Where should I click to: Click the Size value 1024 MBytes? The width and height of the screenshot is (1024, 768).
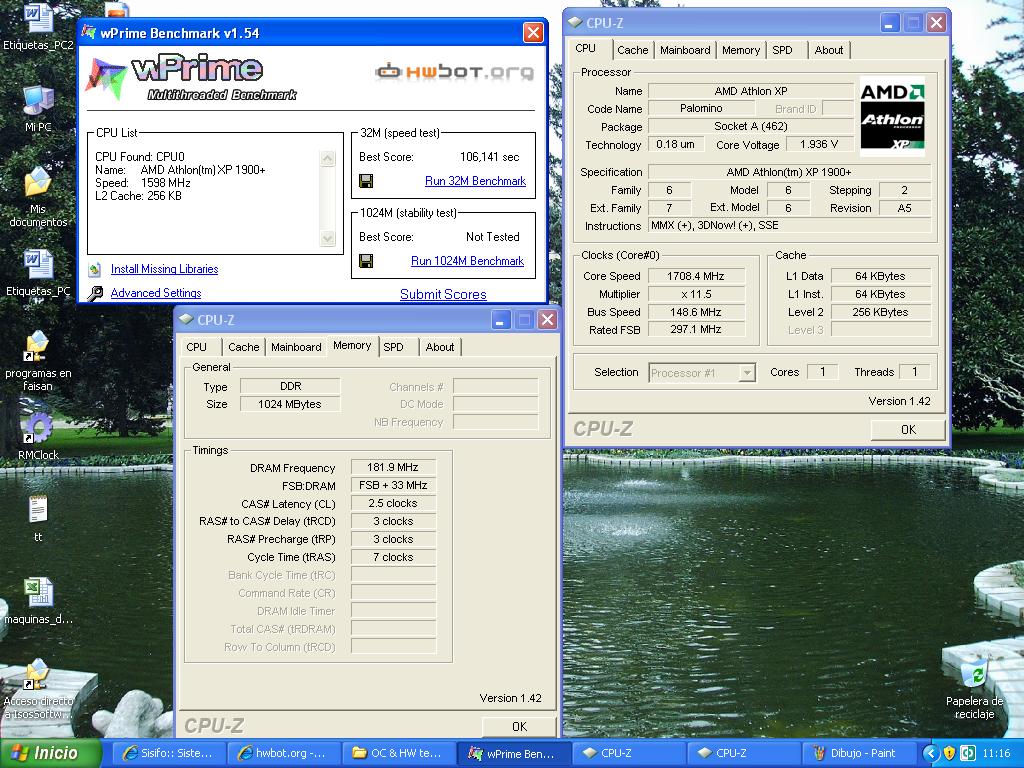pyautogui.click(x=290, y=404)
